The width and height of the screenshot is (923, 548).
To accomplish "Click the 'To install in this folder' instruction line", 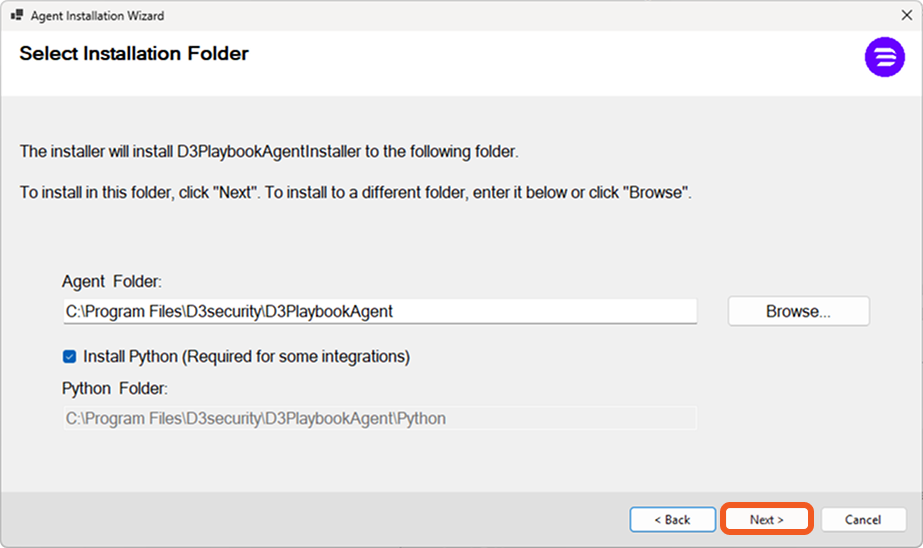I will point(355,192).
